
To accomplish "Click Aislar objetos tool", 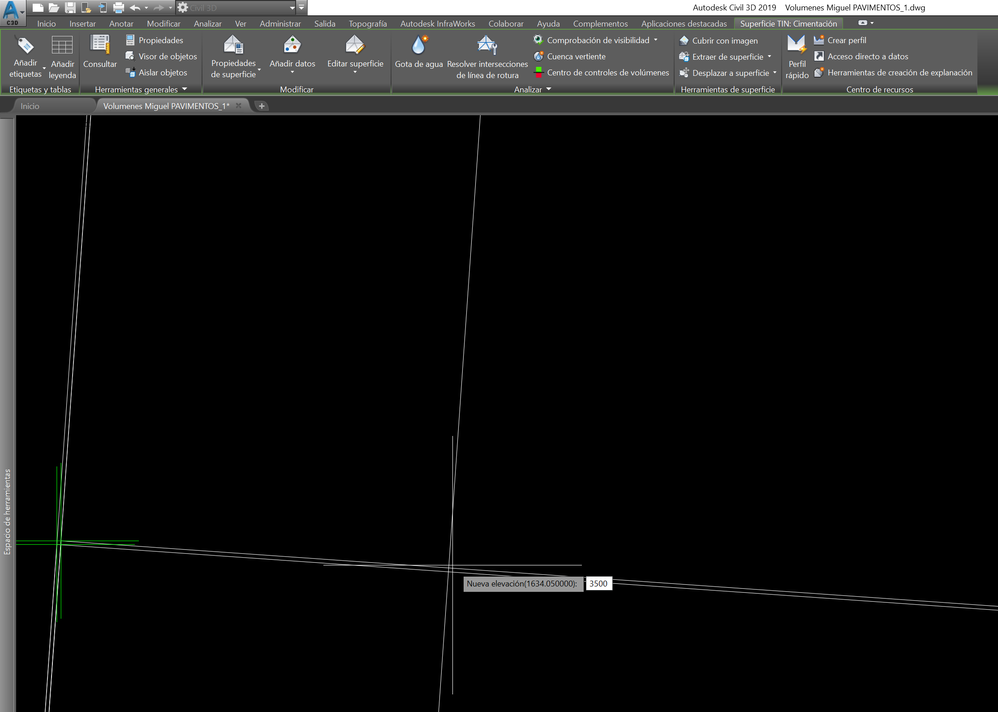I will point(156,73).
